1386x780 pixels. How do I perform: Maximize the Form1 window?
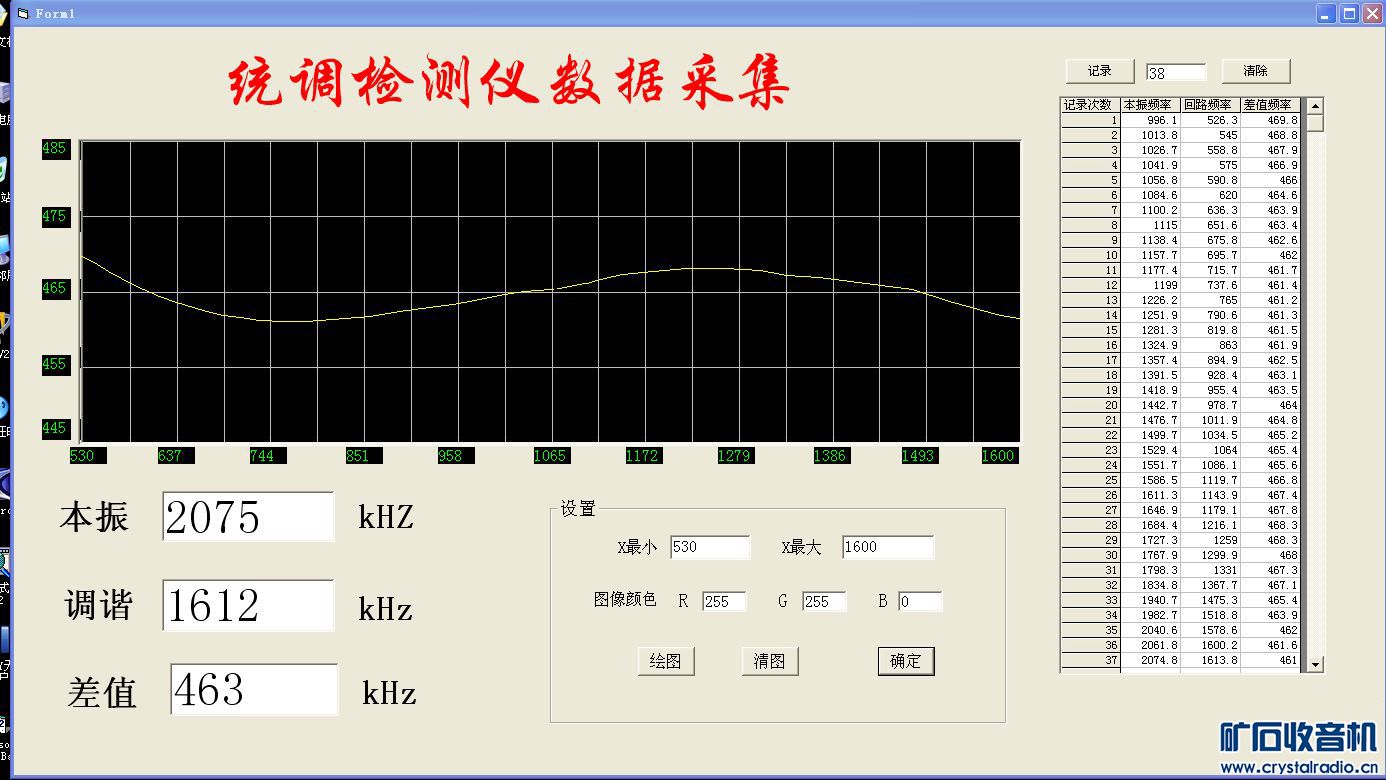click(x=1348, y=13)
